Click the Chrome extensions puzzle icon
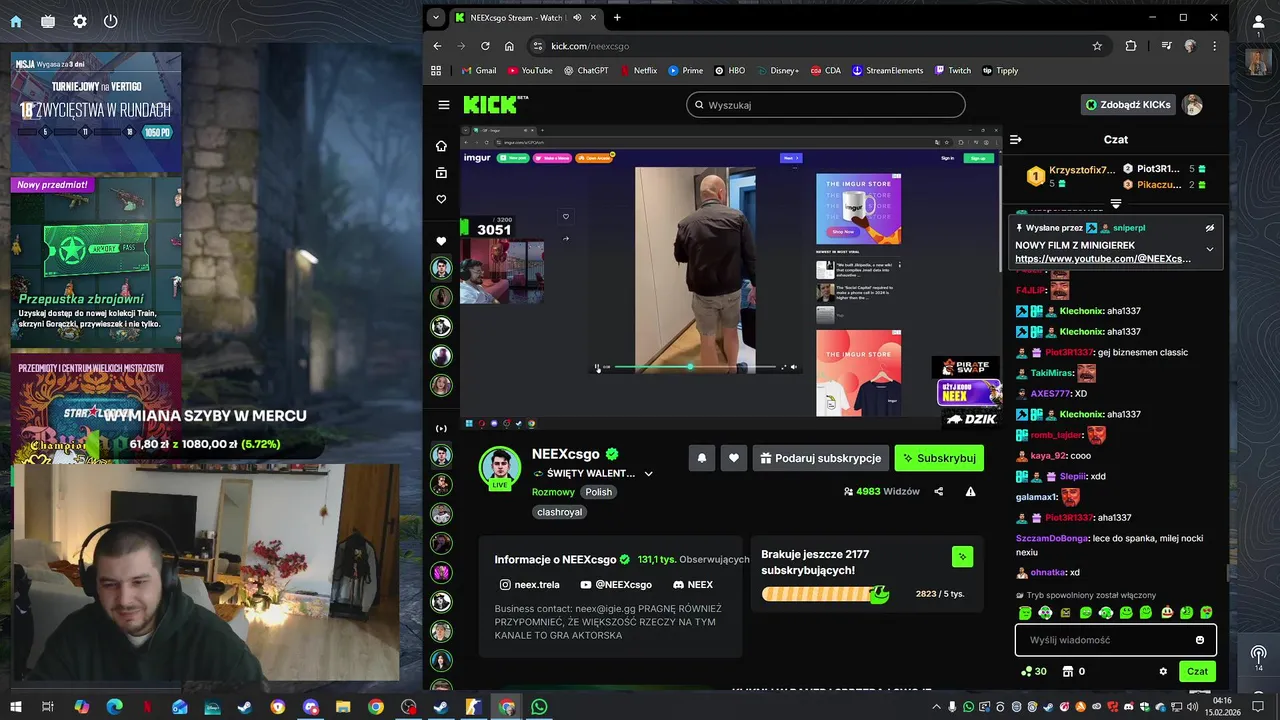 pos(1131,46)
